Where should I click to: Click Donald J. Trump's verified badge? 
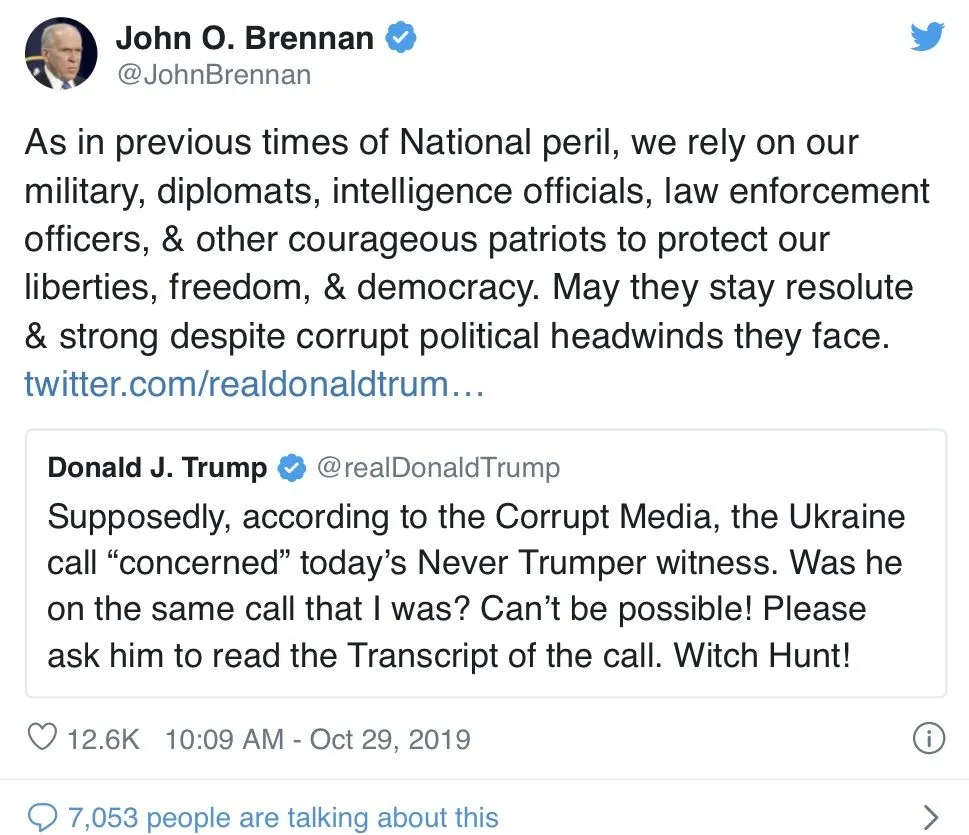(291, 467)
